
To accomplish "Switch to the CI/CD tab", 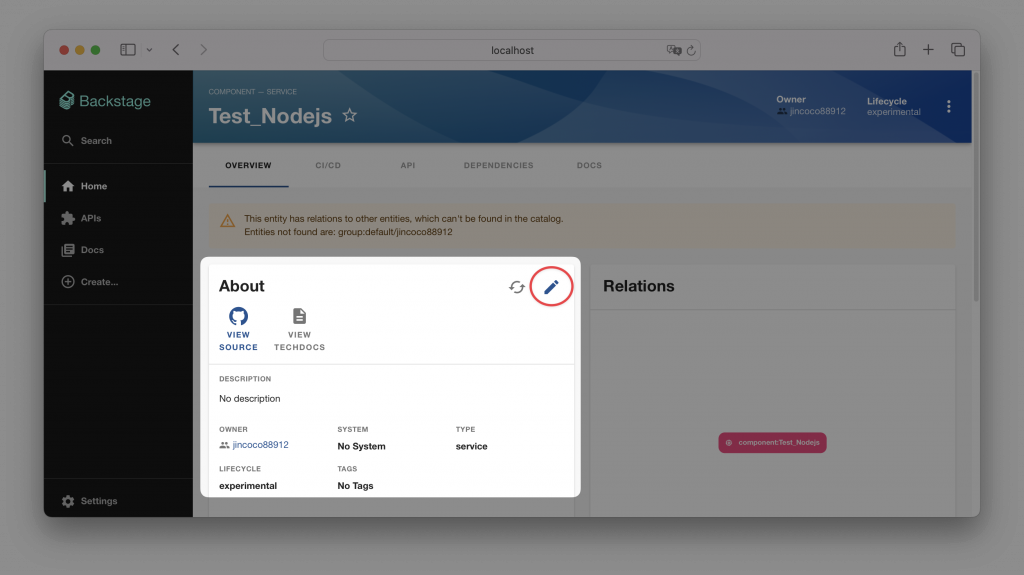I will click(x=328, y=165).
